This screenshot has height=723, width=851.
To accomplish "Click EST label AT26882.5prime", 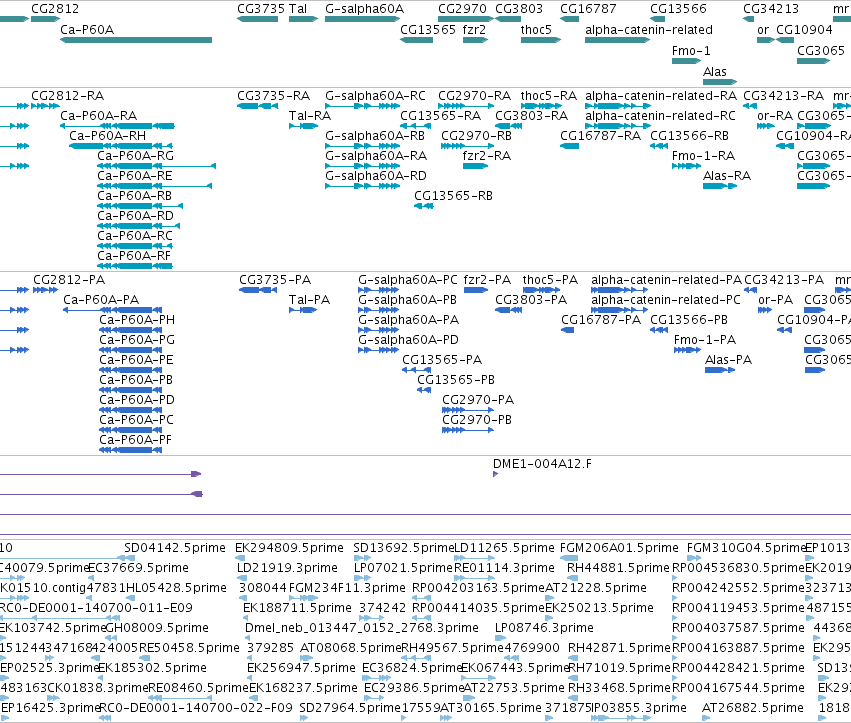I will point(753,708).
